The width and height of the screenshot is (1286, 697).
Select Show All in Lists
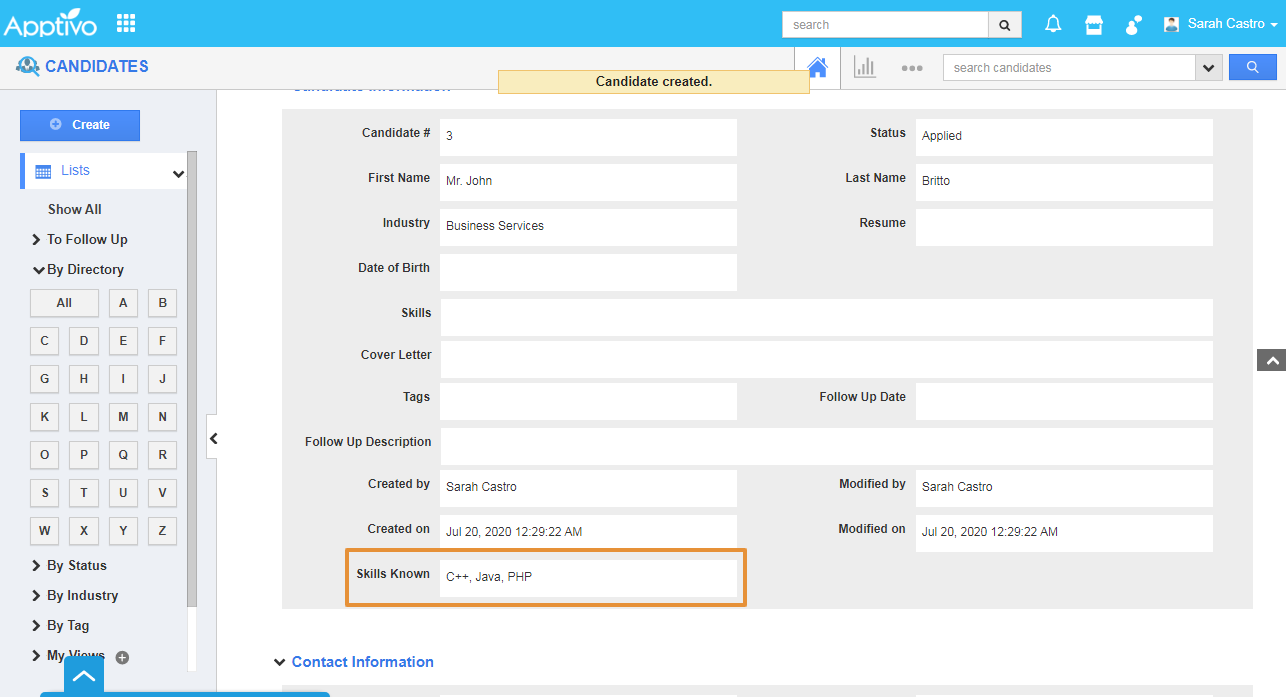click(x=74, y=209)
